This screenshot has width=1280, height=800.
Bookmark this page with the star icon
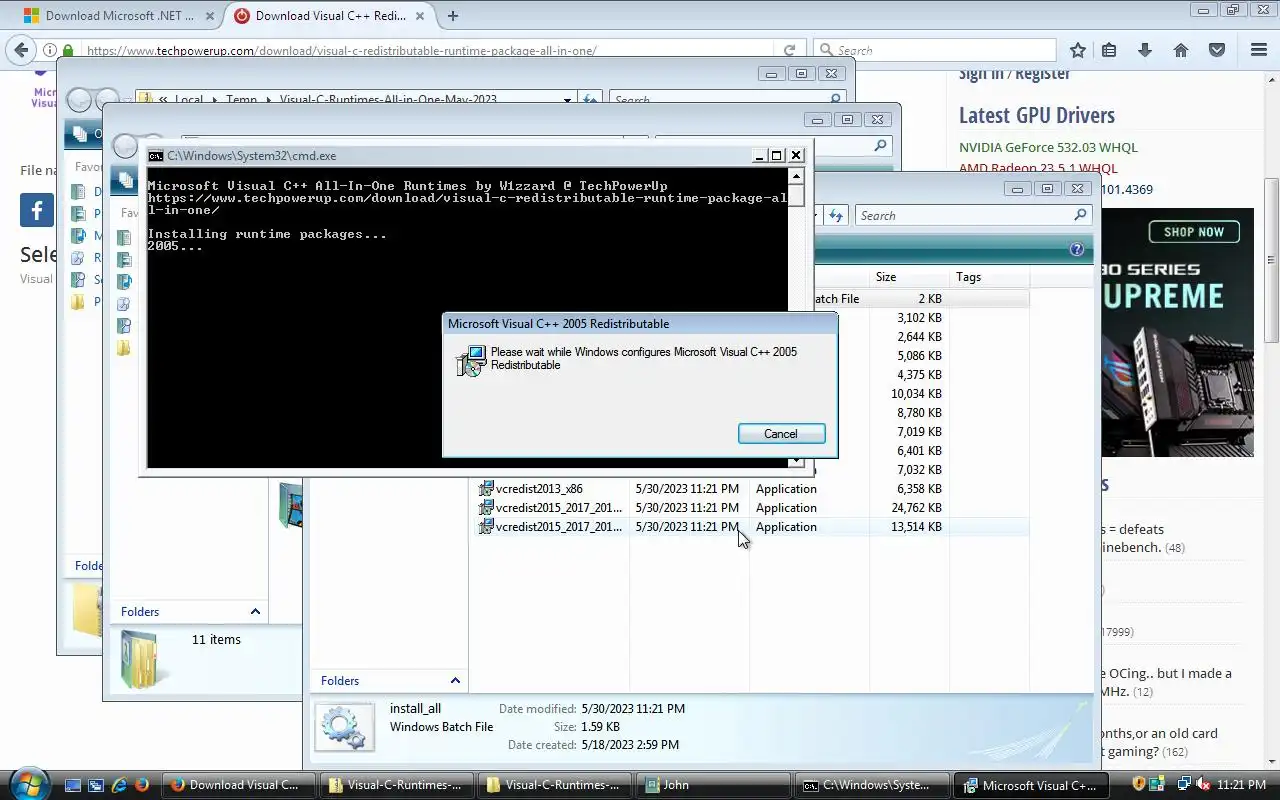(1077, 50)
